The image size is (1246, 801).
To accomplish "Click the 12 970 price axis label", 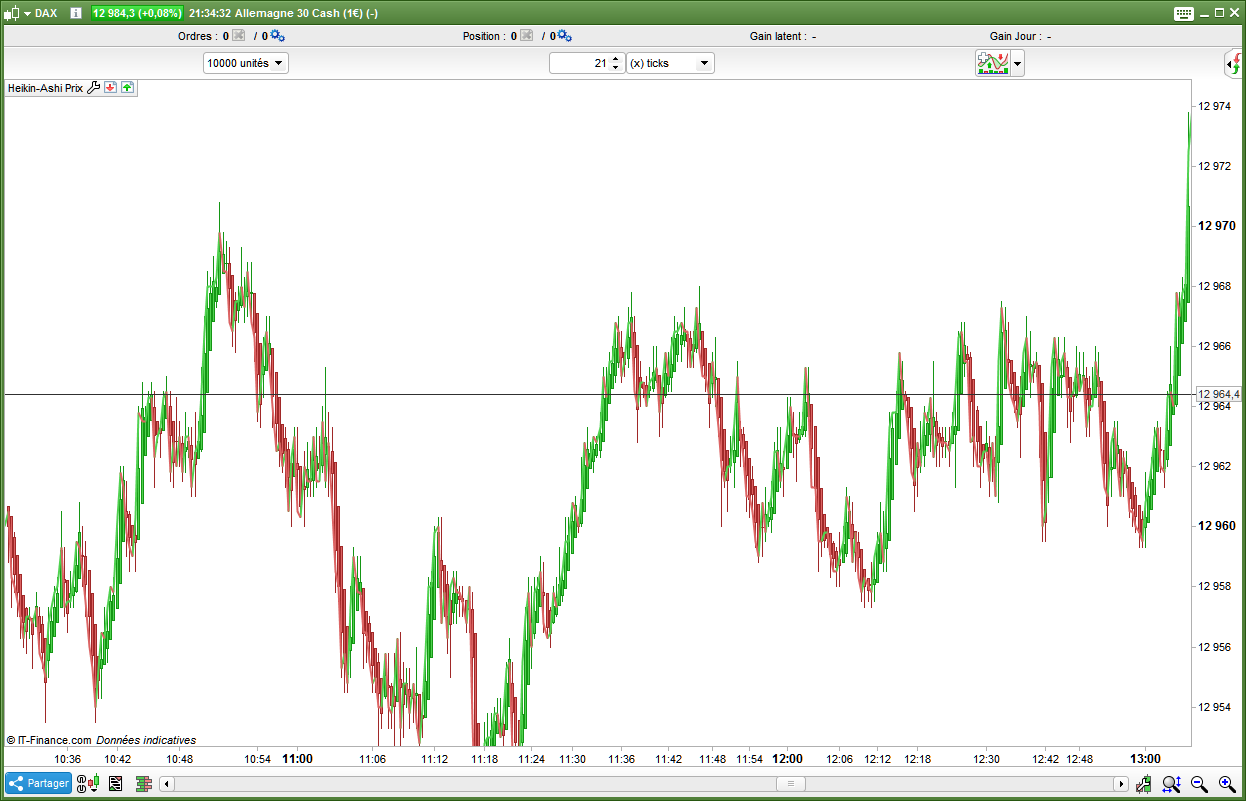I will pyautogui.click(x=1216, y=226).
